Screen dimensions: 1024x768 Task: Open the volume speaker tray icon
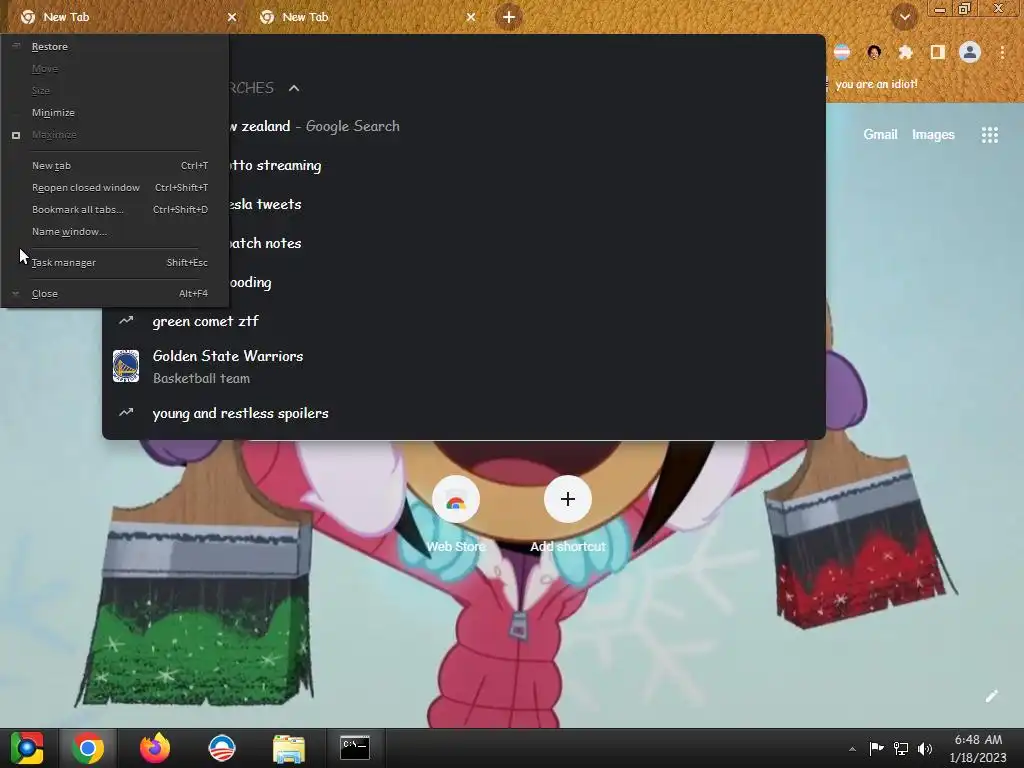click(x=925, y=748)
